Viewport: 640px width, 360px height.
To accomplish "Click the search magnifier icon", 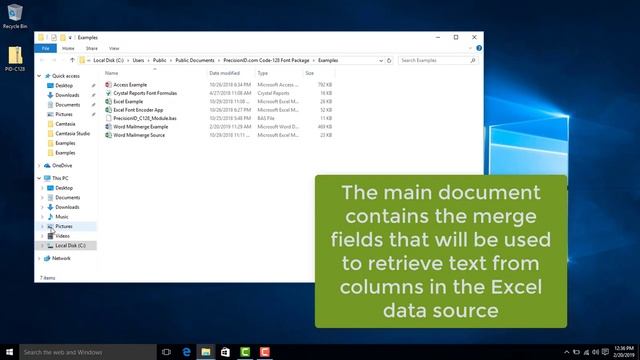I will click(473, 60).
